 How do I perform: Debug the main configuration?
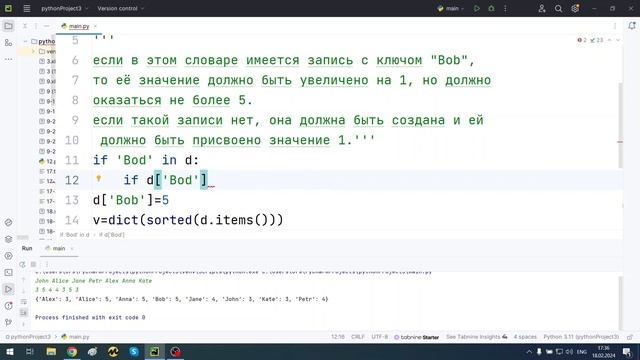[x=491, y=8]
